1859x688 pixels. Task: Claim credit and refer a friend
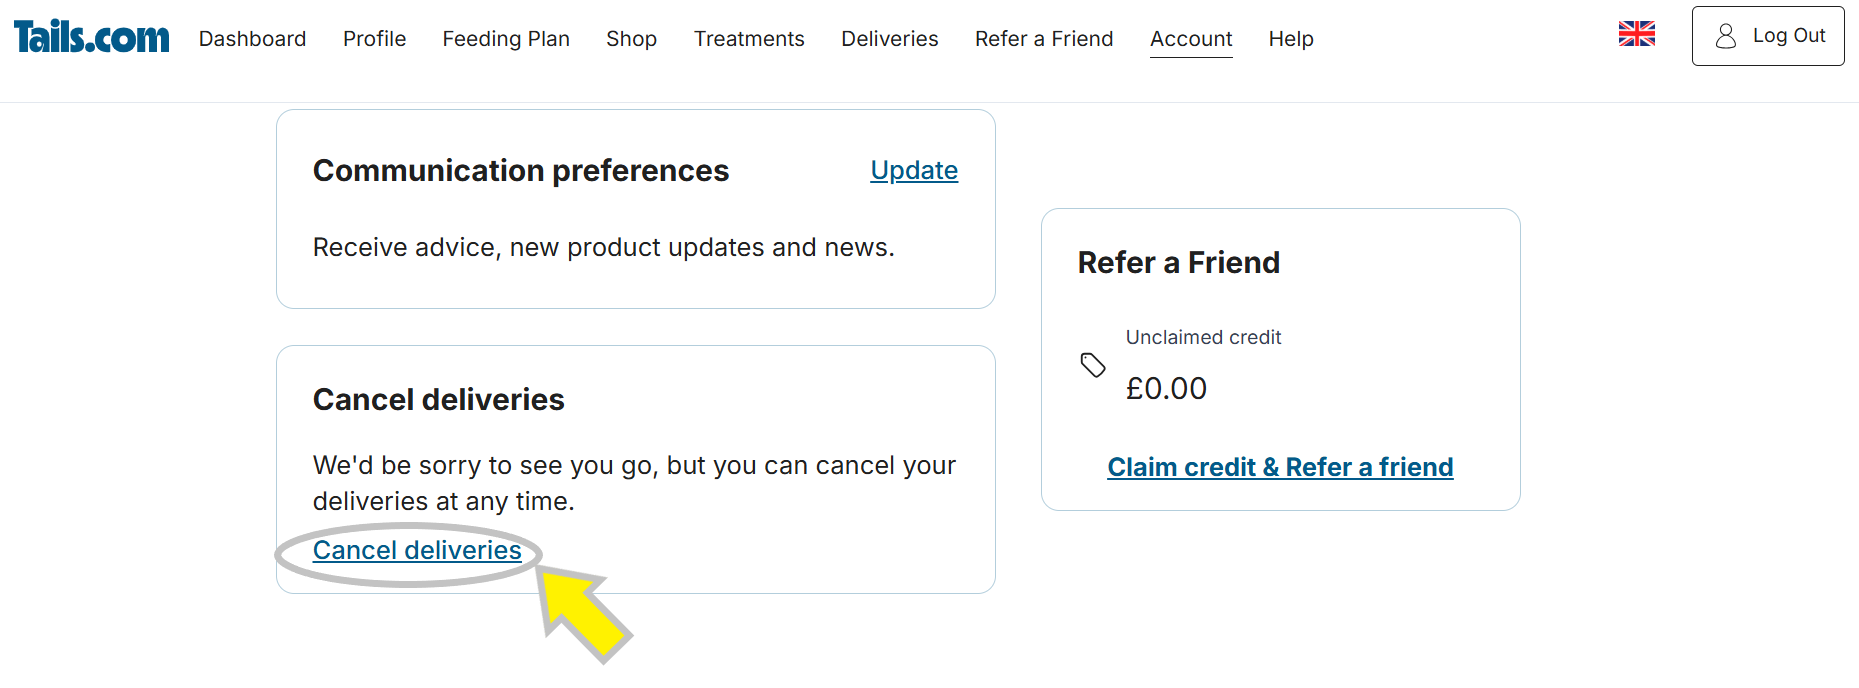[x=1280, y=467]
